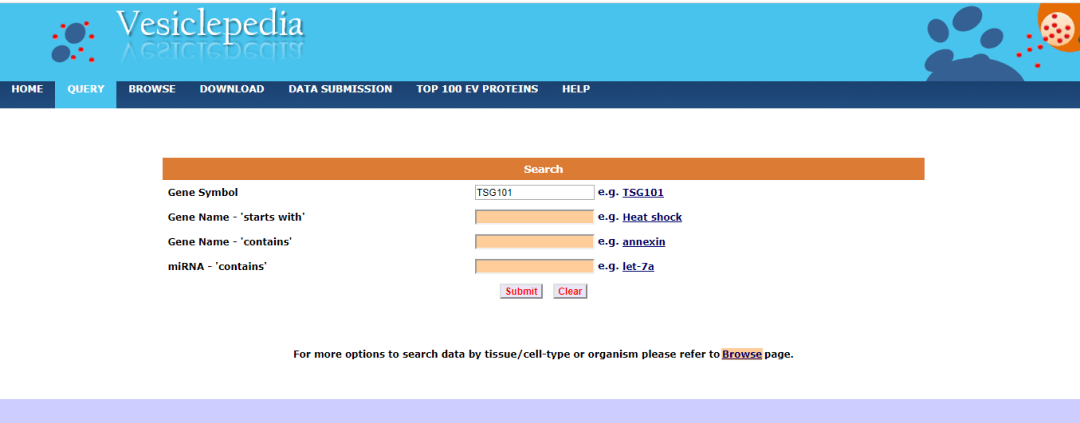The width and height of the screenshot is (1080, 423).
Task: Use the annexin example link
Action: point(644,243)
